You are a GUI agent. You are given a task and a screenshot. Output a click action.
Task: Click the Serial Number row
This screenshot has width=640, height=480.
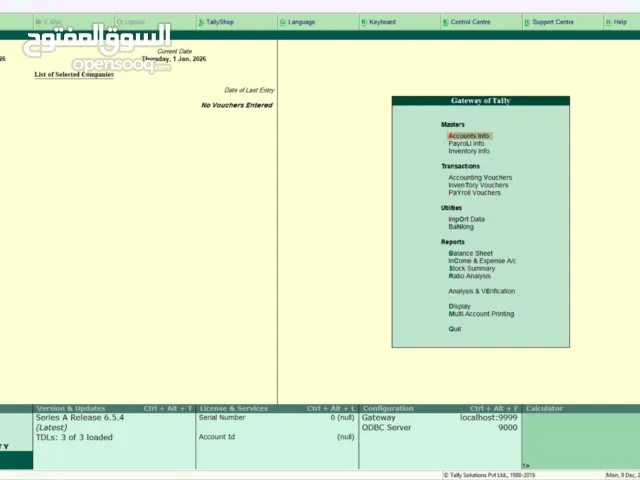[276, 418]
